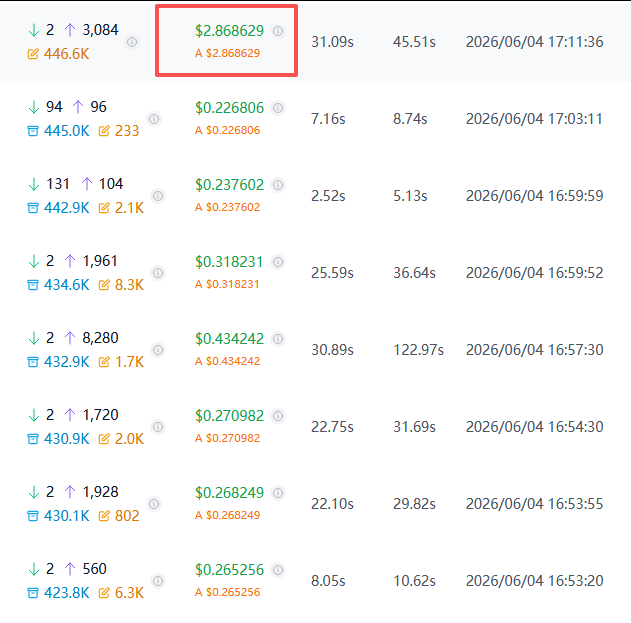Click the 430.1K cache read value
Screen dimensions: 631x623
[67, 516]
